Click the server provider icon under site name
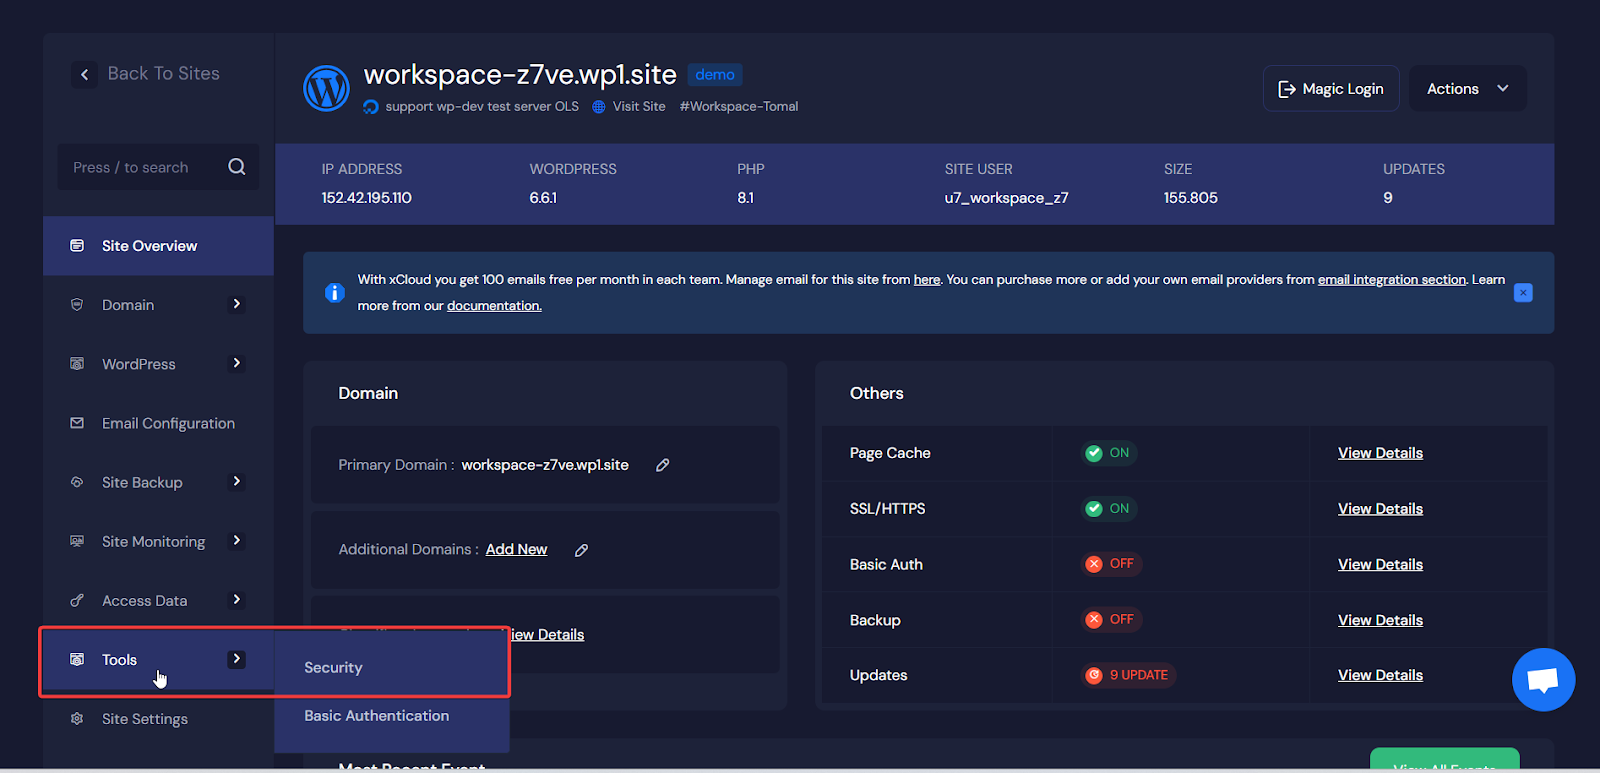Screen dimensions: 1600x773 point(371,107)
